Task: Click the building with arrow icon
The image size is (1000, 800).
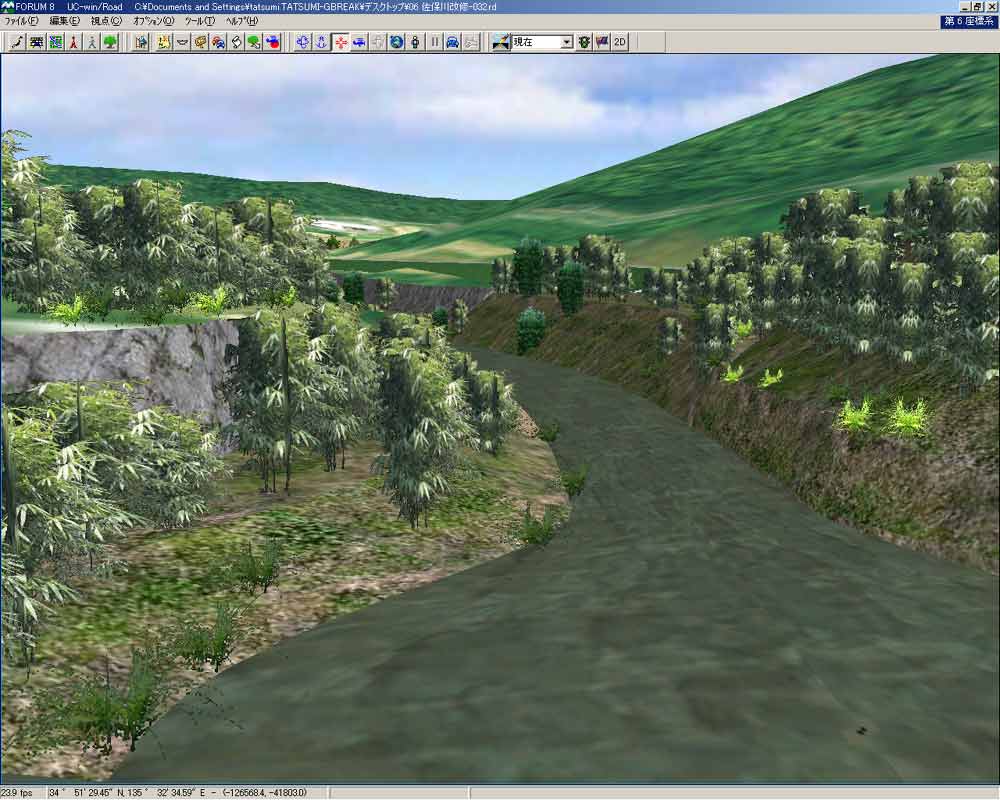Action: 142,42
